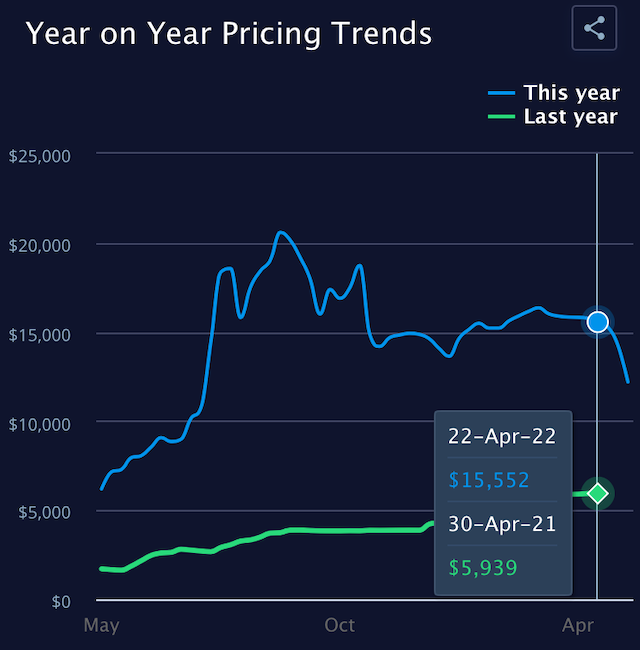Toggle the "This year" legend series
640x650 pixels.
point(571,93)
